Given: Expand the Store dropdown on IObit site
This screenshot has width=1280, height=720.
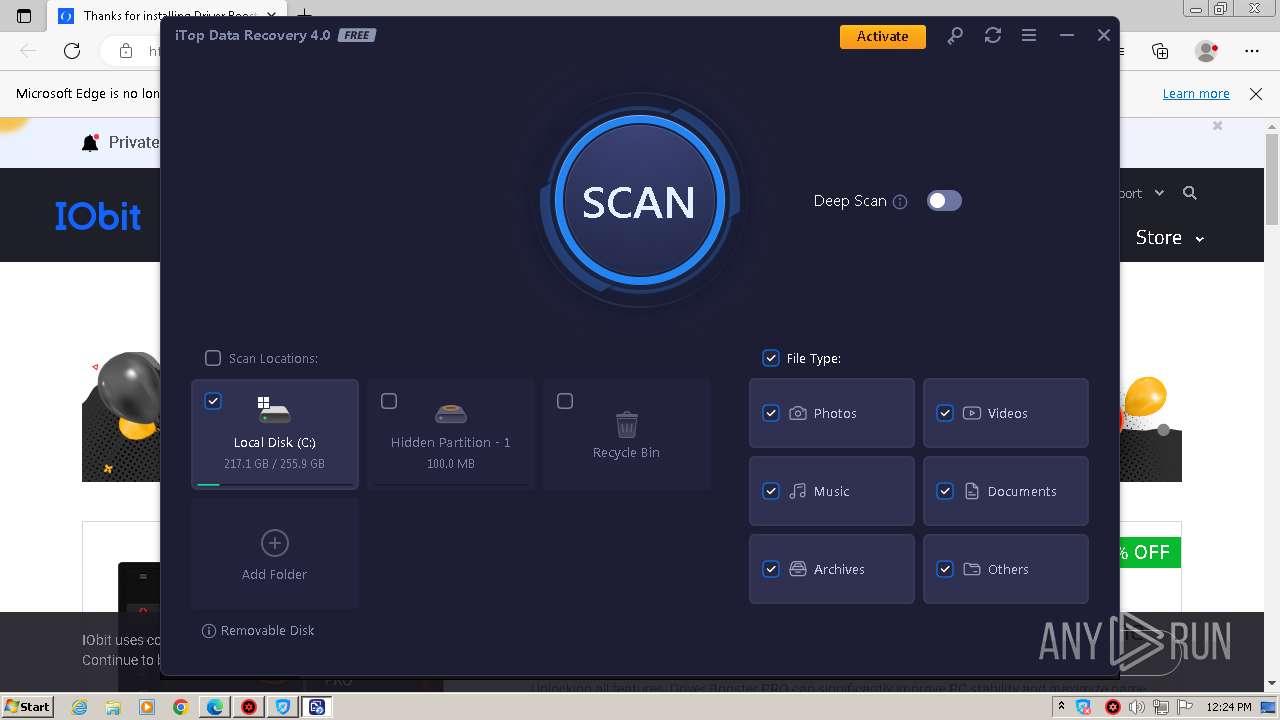Looking at the screenshot, I should click(1170, 238).
